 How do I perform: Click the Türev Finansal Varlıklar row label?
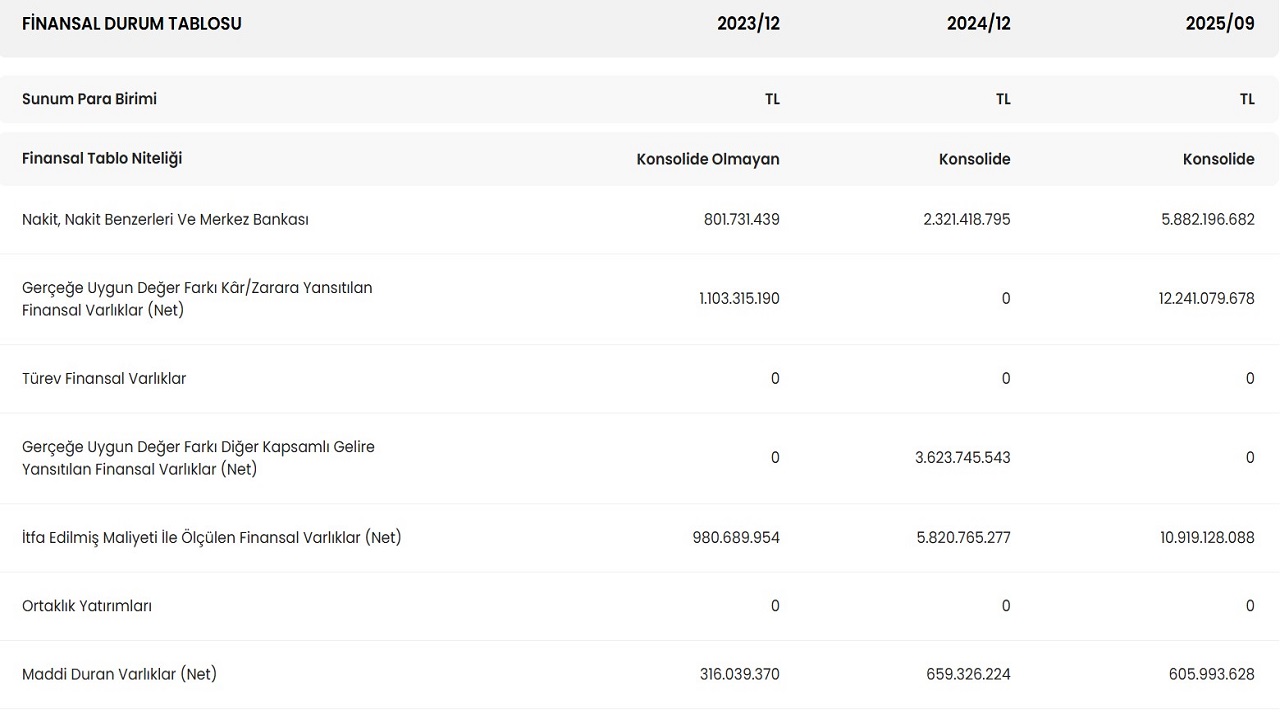tap(104, 379)
